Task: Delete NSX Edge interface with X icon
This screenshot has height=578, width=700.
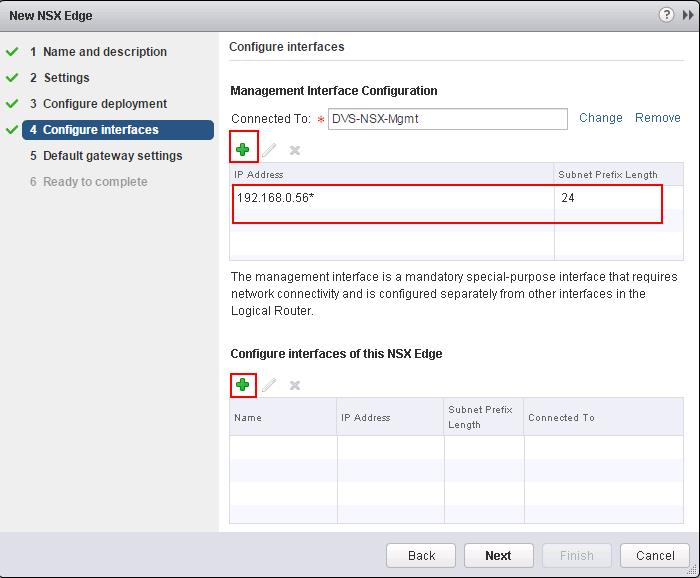Action: tap(295, 385)
